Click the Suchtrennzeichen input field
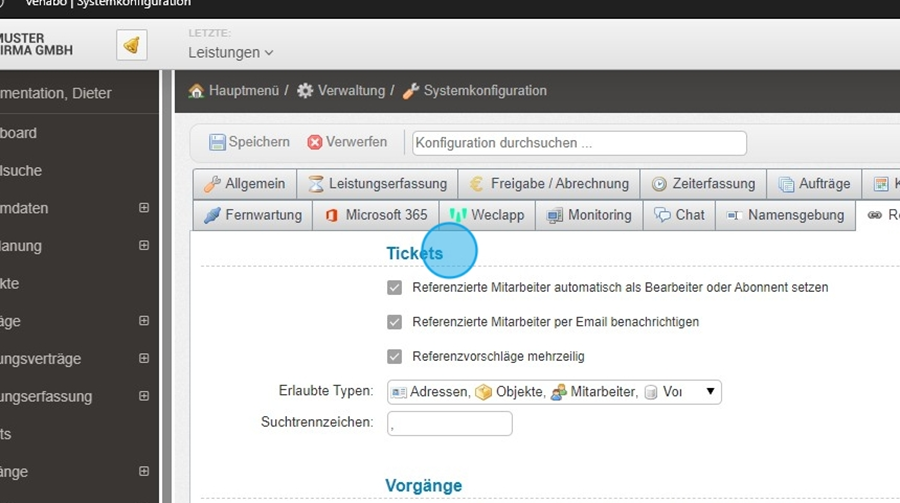The image size is (900, 503). coord(449,424)
